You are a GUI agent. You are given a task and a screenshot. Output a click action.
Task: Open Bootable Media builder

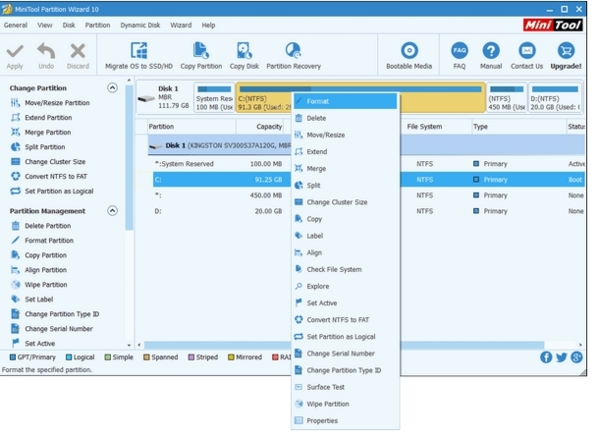pyautogui.click(x=409, y=56)
